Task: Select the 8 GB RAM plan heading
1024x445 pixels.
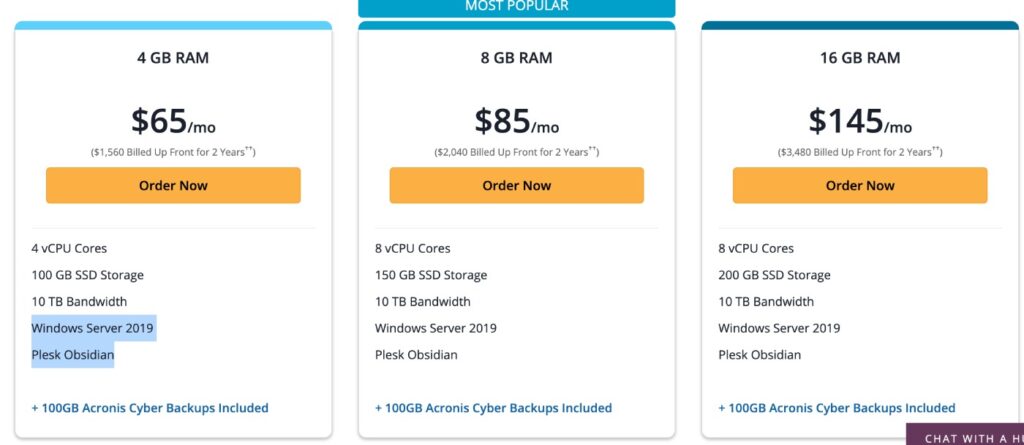Action: coord(516,58)
